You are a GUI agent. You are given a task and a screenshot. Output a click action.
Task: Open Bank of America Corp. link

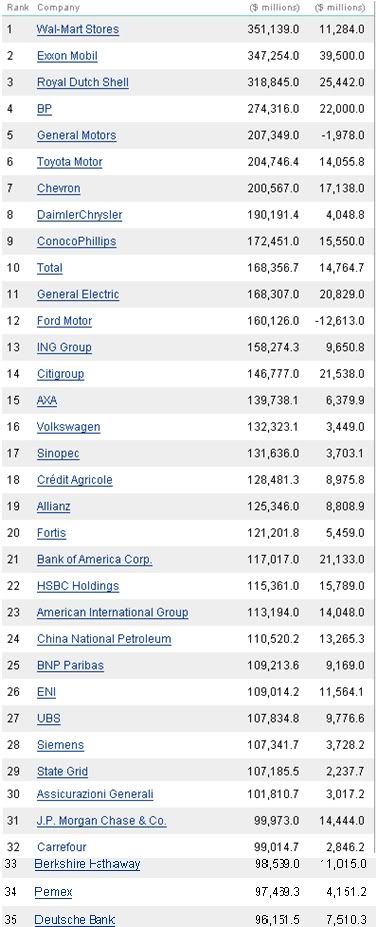95,559
